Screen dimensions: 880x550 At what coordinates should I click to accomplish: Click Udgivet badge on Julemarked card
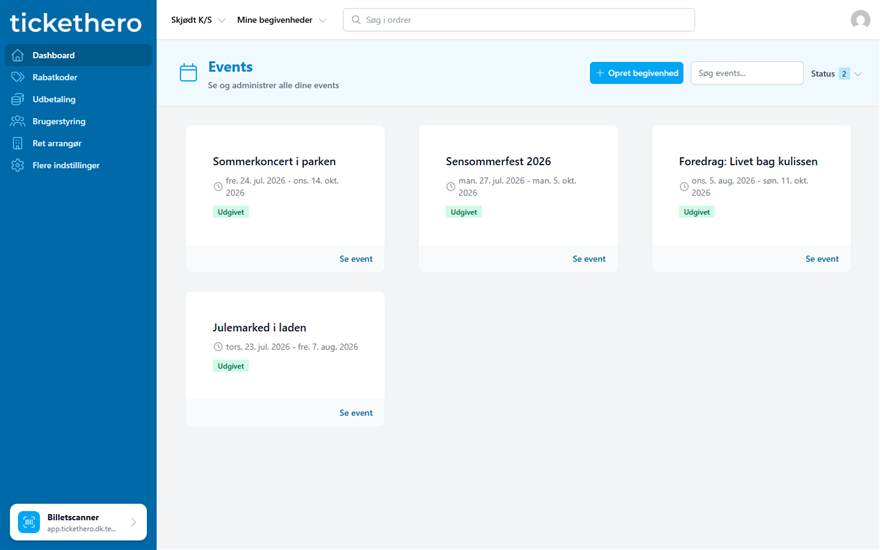tap(231, 366)
